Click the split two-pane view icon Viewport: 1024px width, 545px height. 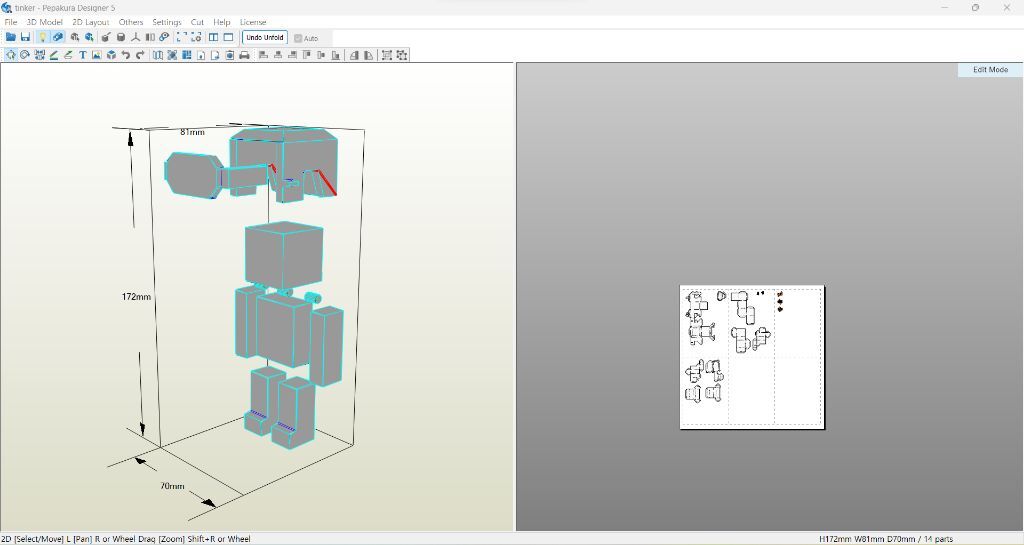point(213,37)
